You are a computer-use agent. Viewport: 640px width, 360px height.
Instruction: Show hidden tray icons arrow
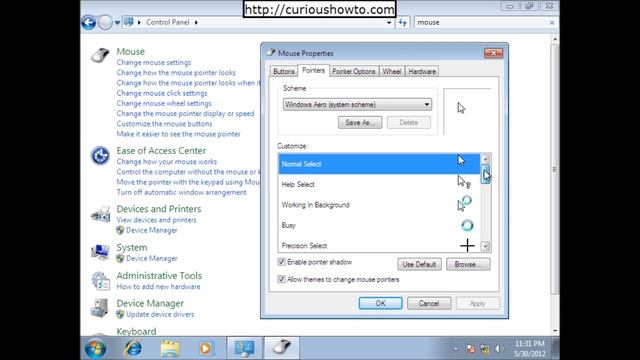tap(456, 349)
